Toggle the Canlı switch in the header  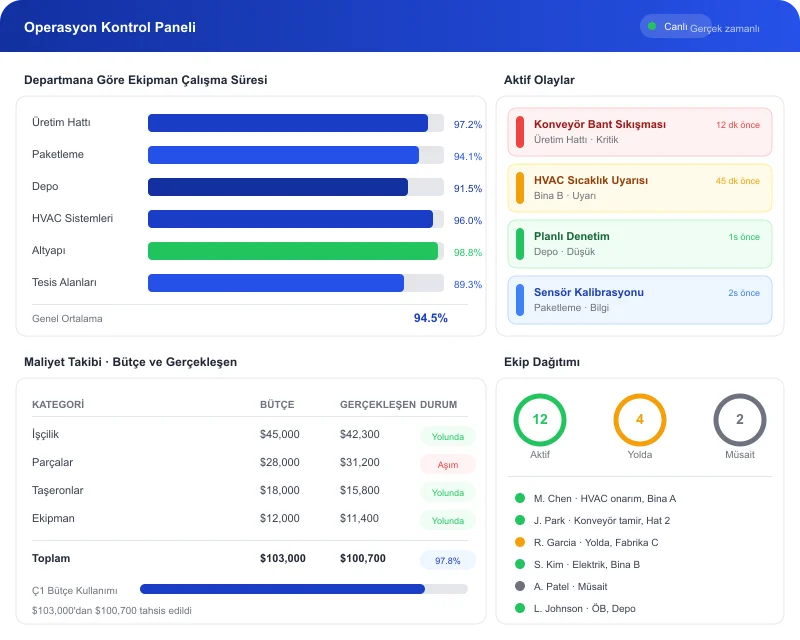[676, 26]
